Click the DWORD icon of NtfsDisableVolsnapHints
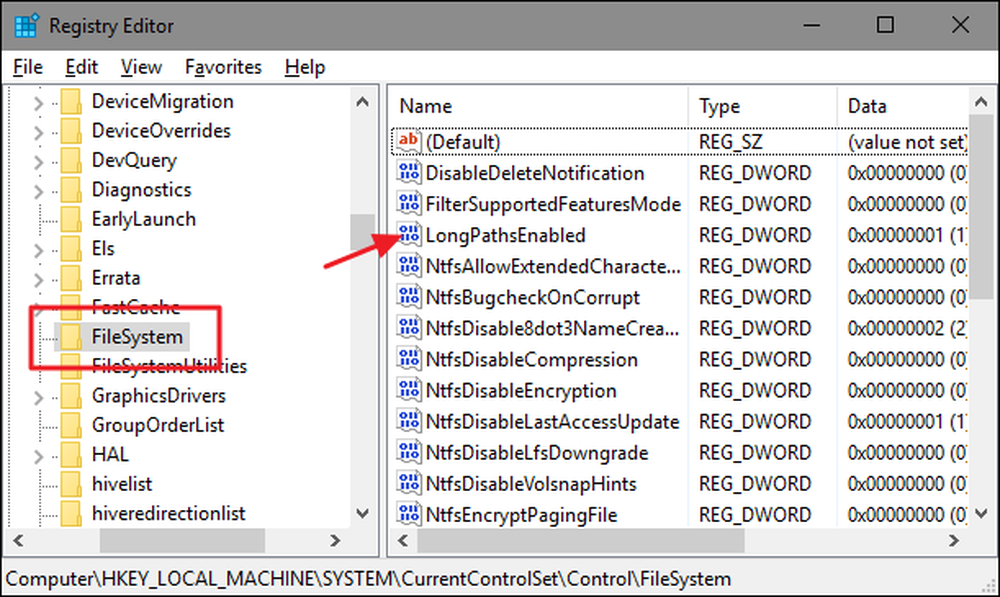Screen dimensions: 1000x597 click(x=408, y=483)
